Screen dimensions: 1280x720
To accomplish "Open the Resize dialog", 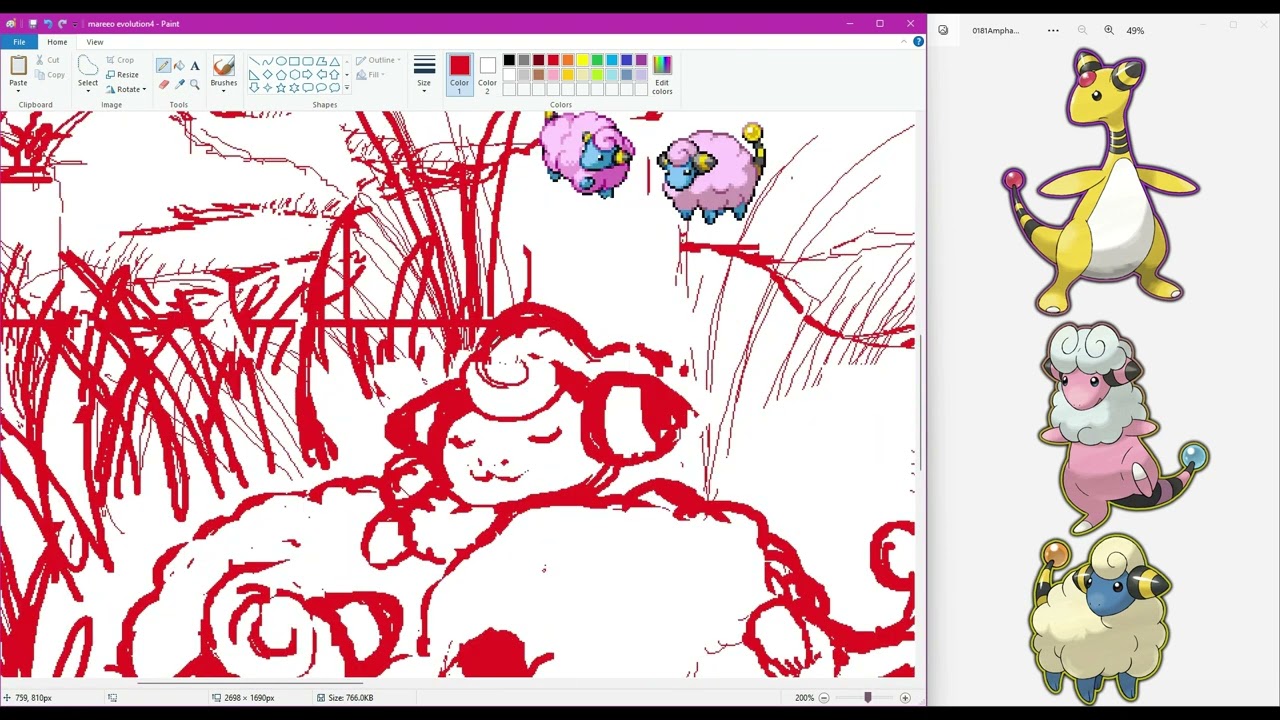I will [123, 75].
